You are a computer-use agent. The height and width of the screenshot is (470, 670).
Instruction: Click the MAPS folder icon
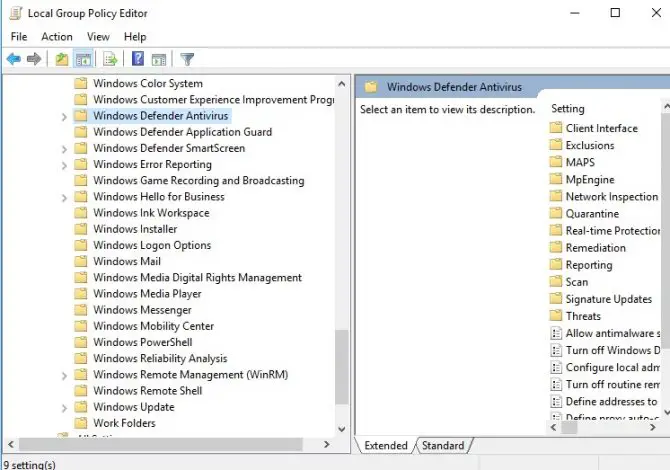click(555, 162)
